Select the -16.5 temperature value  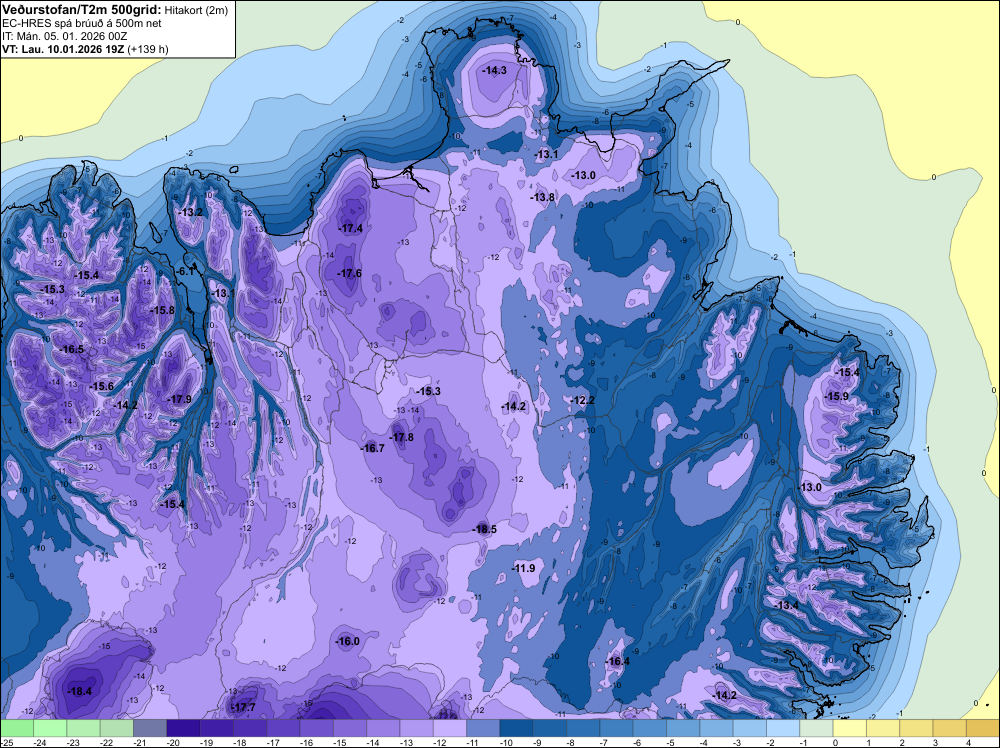point(72,349)
